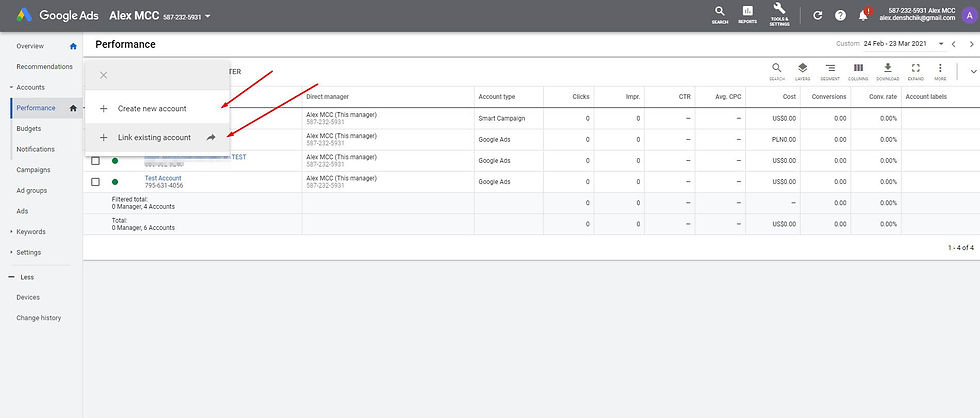The height and width of the screenshot is (418, 980).
Task: Open the Reports icon in header
Action: click(x=748, y=15)
